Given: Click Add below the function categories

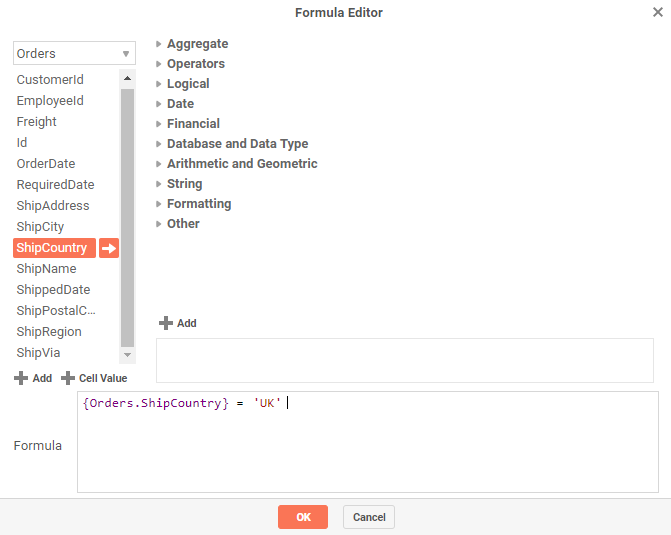Looking at the screenshot, I should (x=178, y=323).
